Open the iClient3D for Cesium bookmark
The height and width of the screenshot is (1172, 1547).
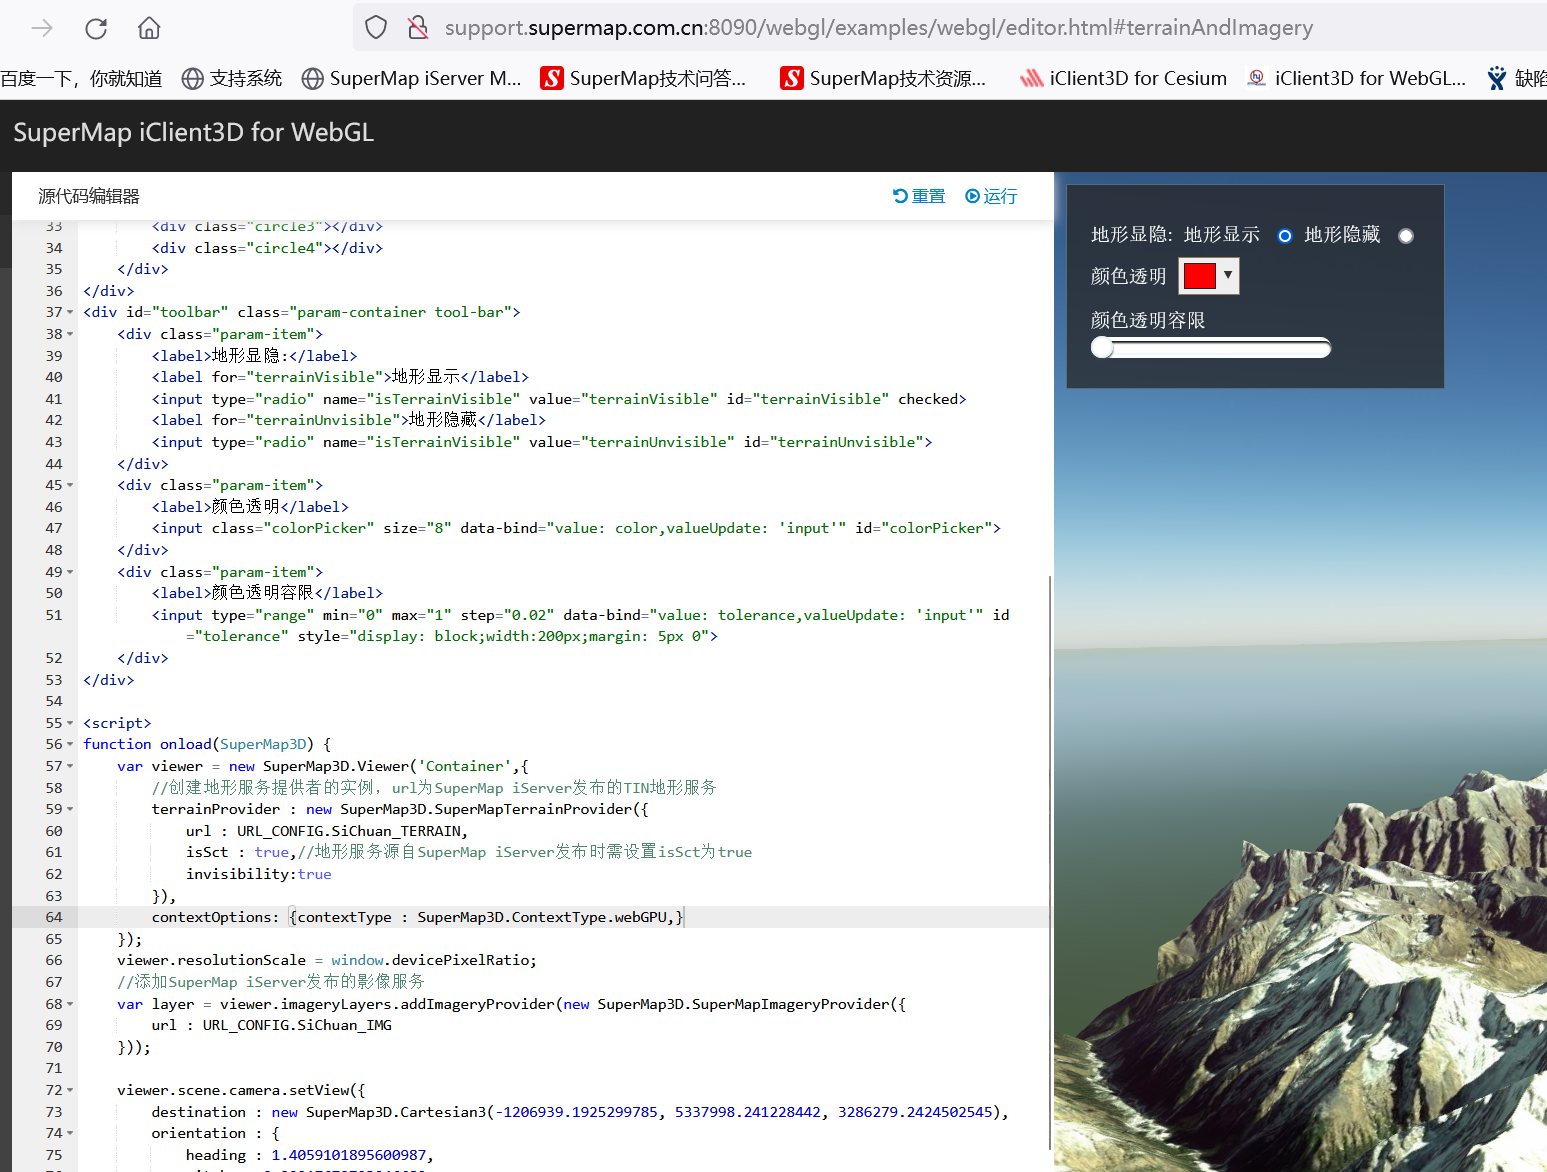click(1123, 78)
